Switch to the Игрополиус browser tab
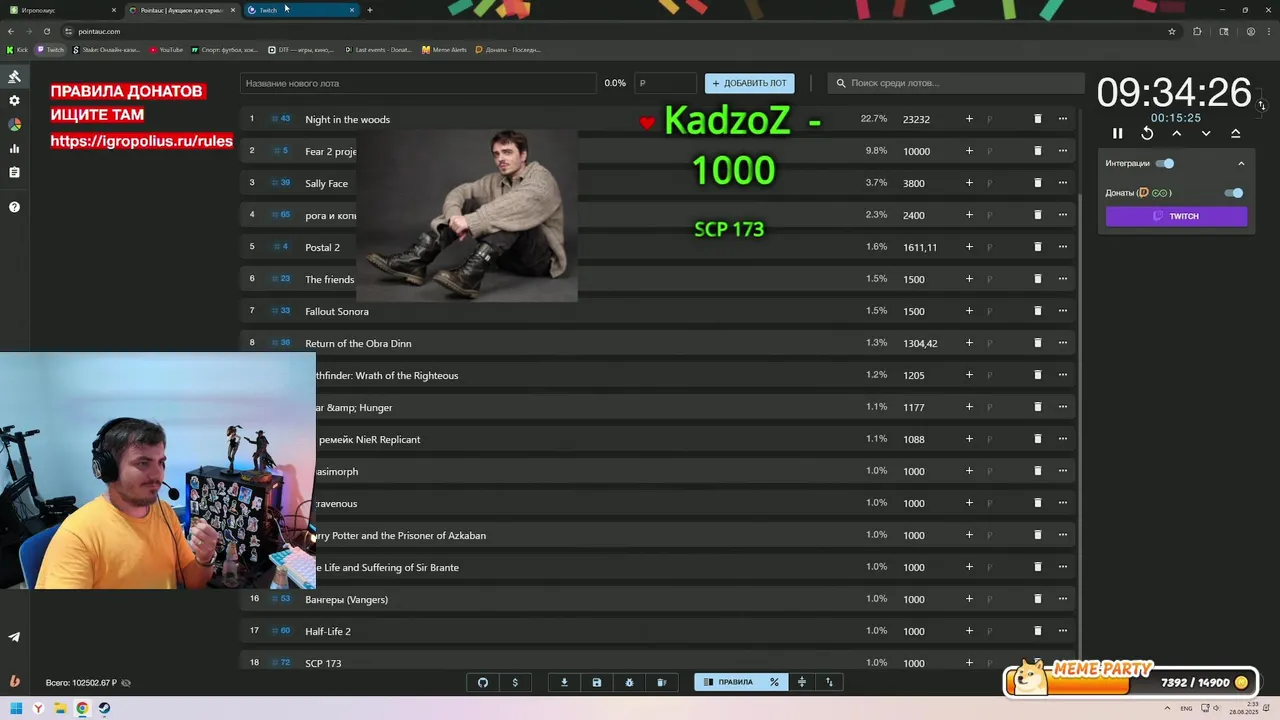This screenshot has width=1280, height=720. click(x=60, y=10)
